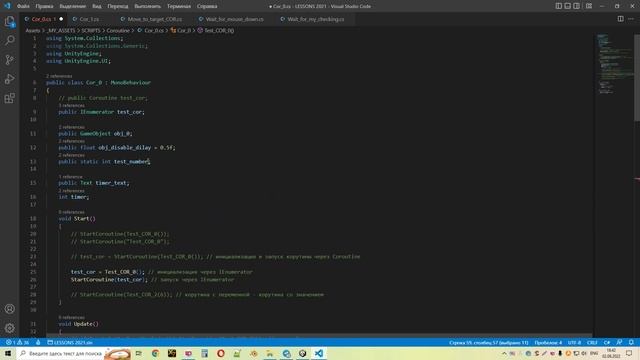Viewport: 640px width, 360px height.
Task: Open the Extensions view
Action: 9,98
